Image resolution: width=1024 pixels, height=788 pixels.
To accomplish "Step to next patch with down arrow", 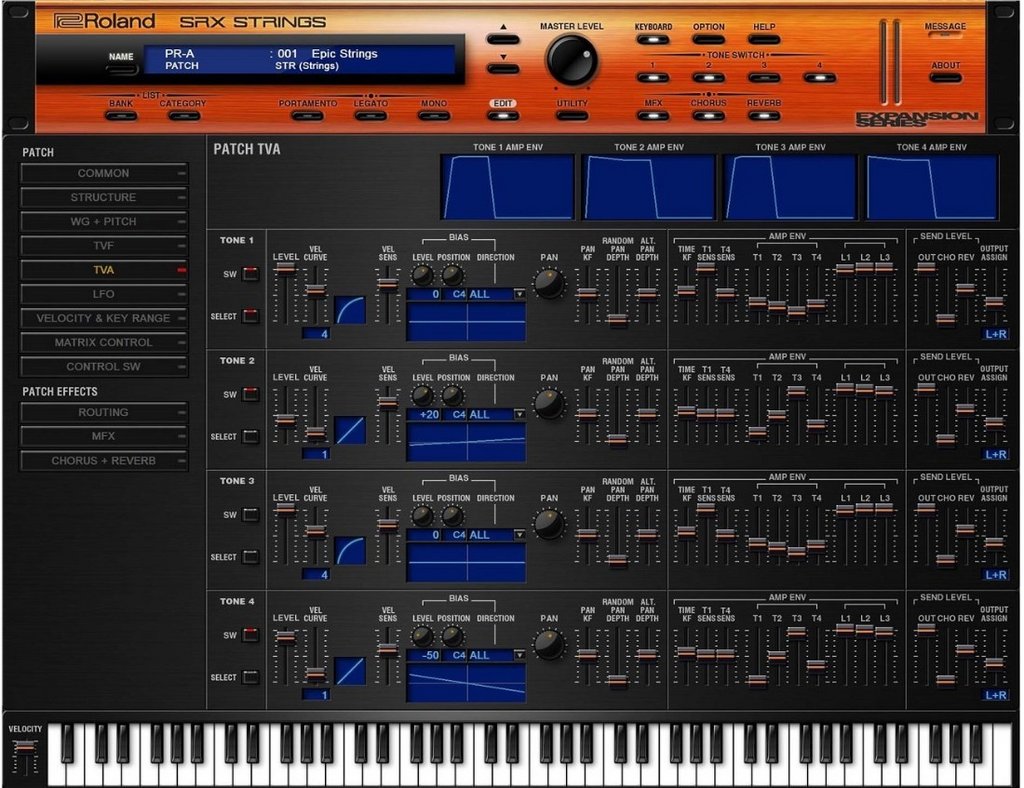I will pos(503,69).
